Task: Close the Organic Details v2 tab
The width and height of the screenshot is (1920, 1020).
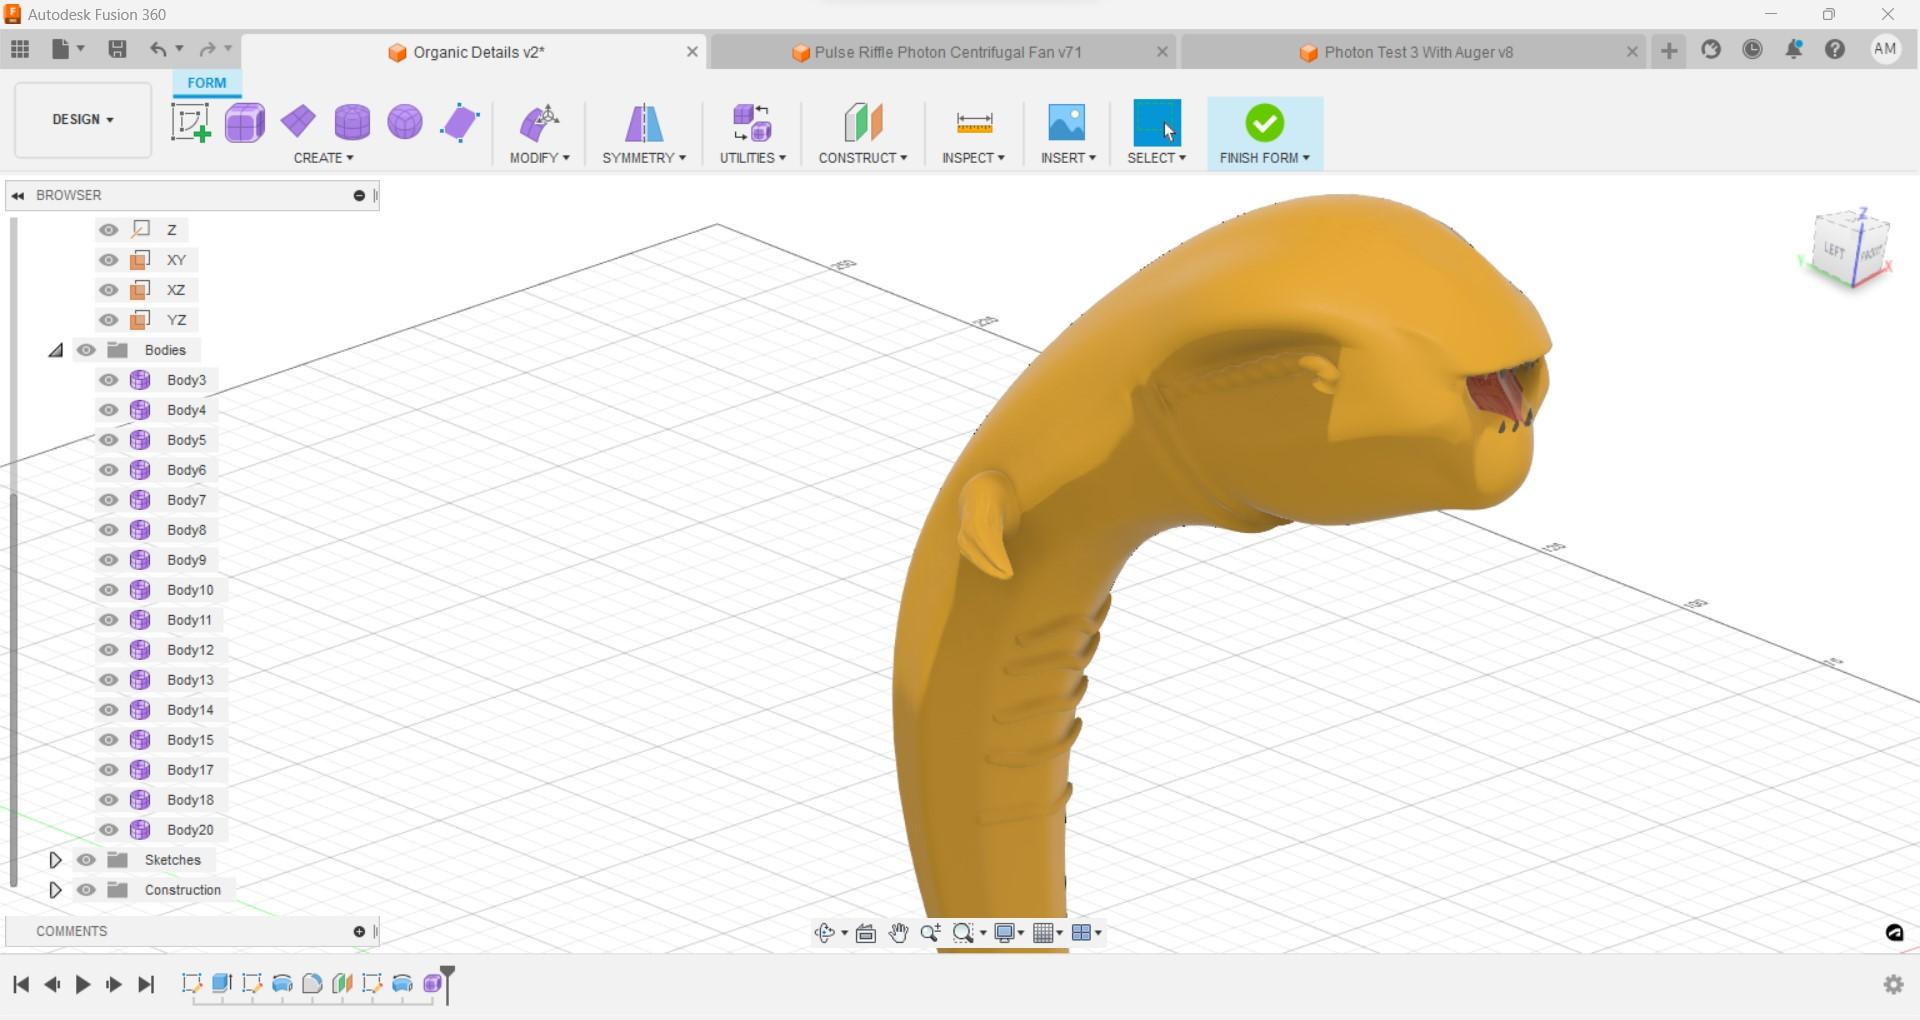Action: pos(692,52)
